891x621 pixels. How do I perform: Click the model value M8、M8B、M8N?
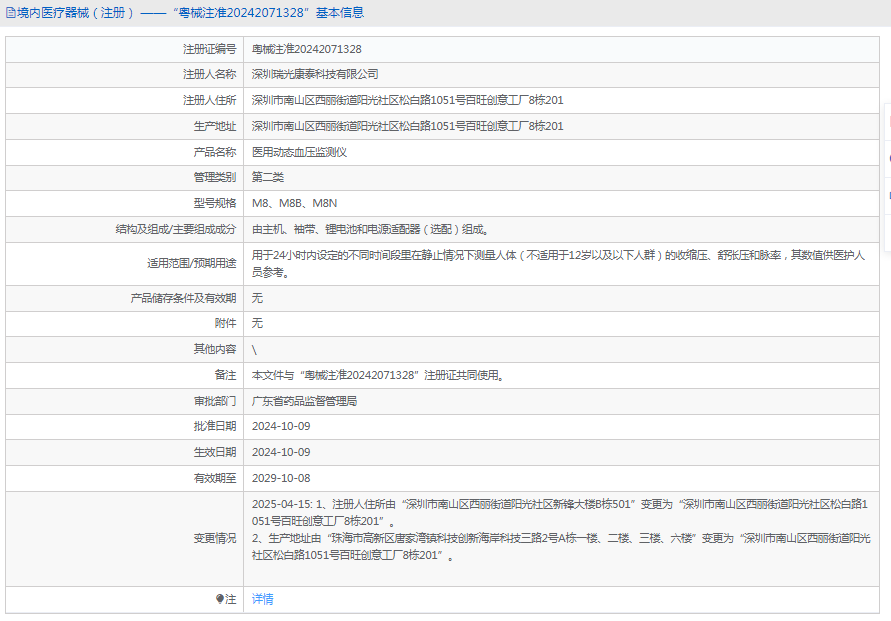click(x=294, y=203)
